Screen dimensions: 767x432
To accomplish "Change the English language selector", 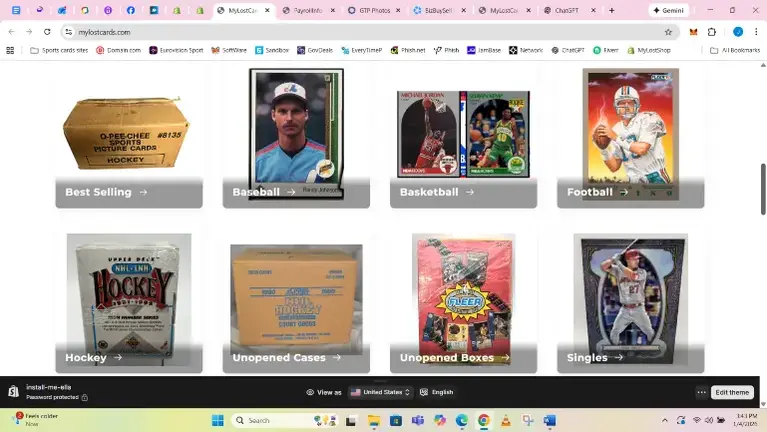I will point(437,392).
